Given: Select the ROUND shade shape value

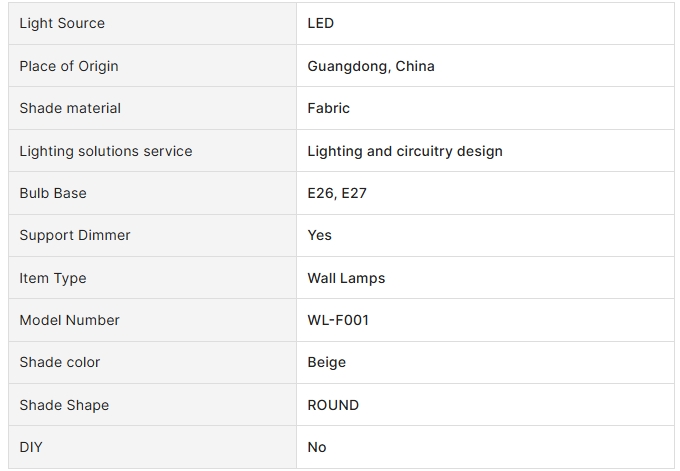Looking at the screenshot, I should (333, 405).
